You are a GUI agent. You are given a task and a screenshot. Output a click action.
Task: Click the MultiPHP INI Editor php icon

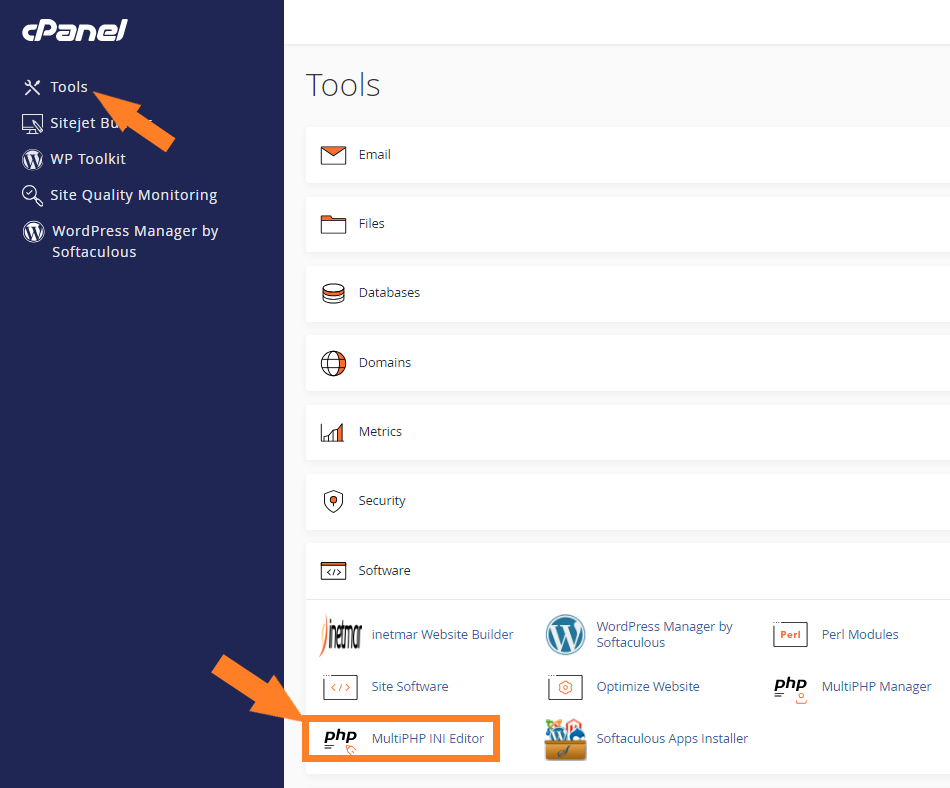pos(340,740)
